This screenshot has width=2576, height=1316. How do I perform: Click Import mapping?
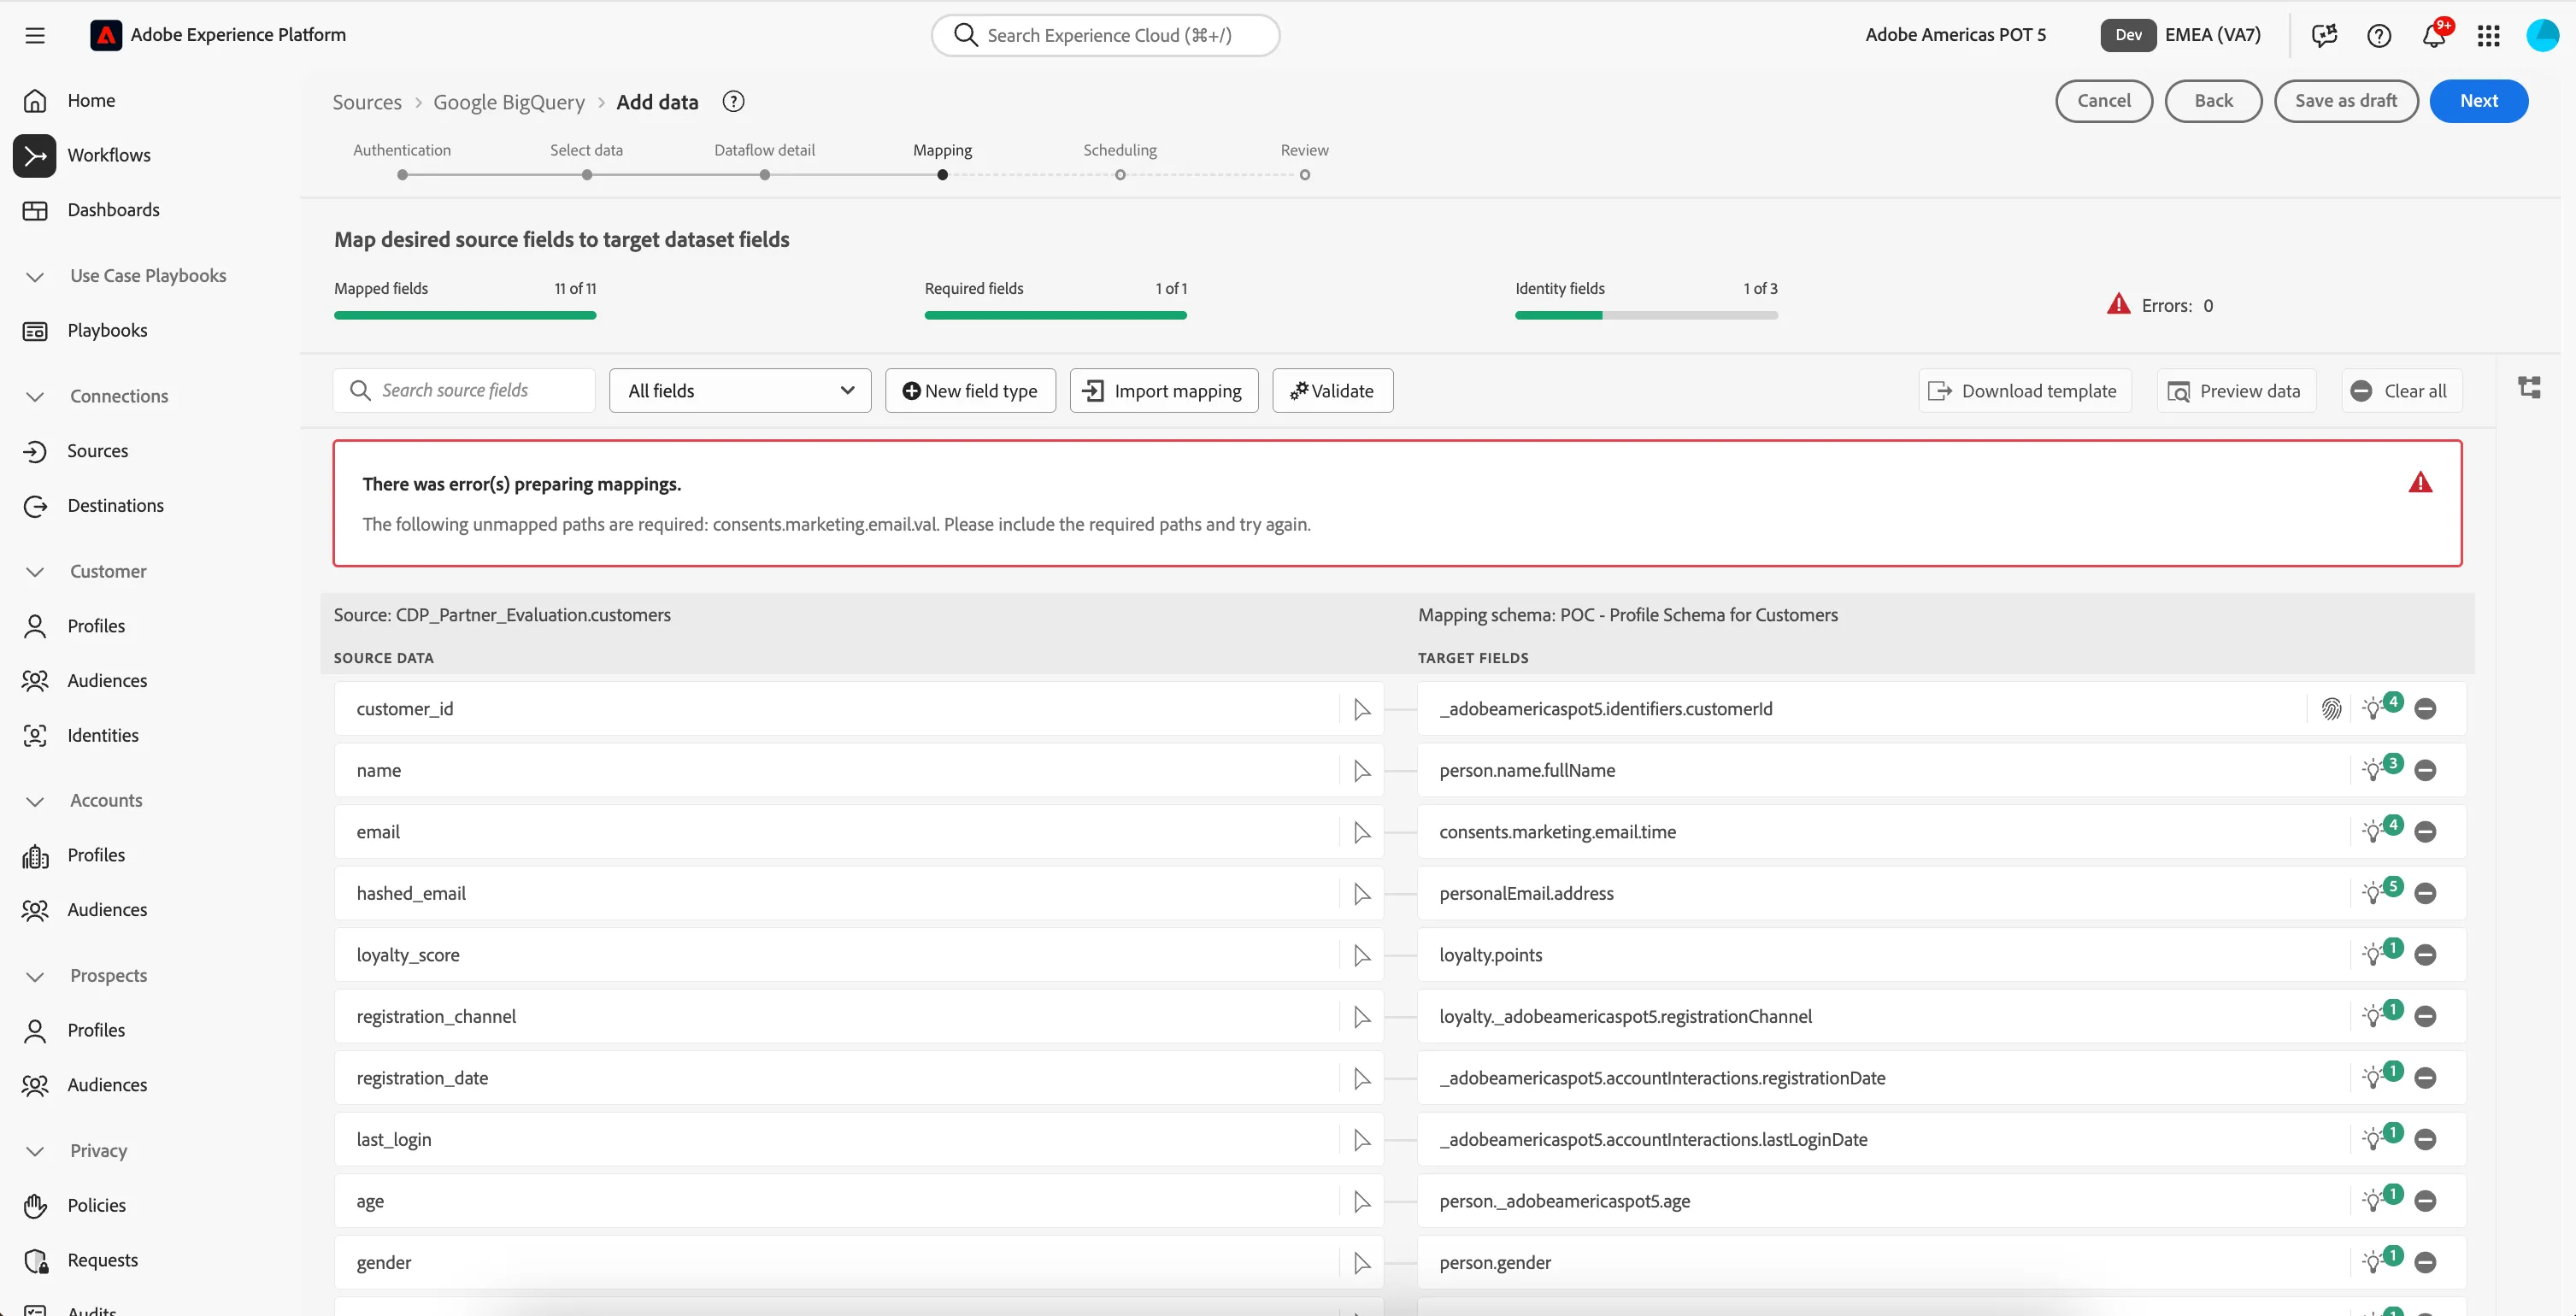click(x=1164, y=391)
